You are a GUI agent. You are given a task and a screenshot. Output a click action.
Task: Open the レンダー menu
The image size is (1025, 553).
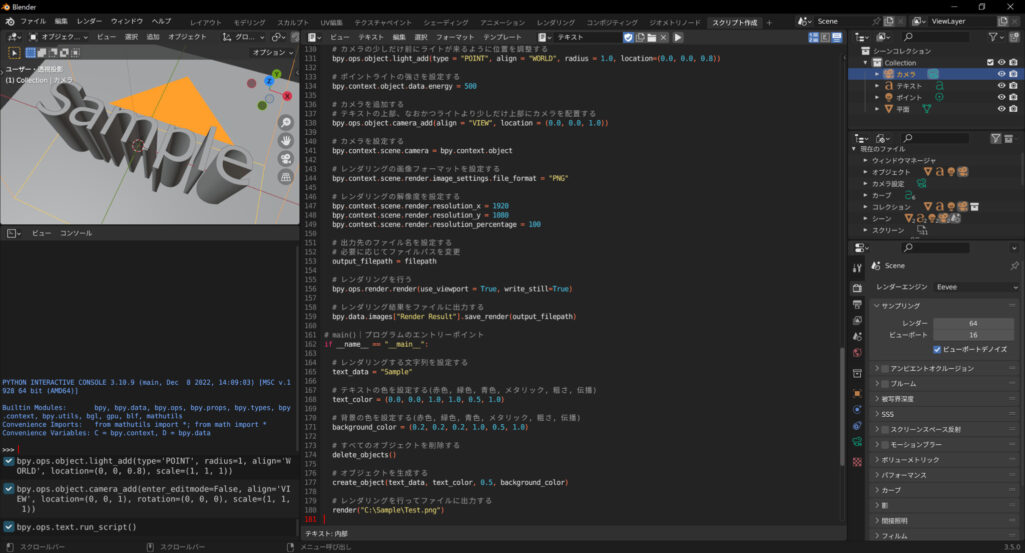tap(89, 22)
